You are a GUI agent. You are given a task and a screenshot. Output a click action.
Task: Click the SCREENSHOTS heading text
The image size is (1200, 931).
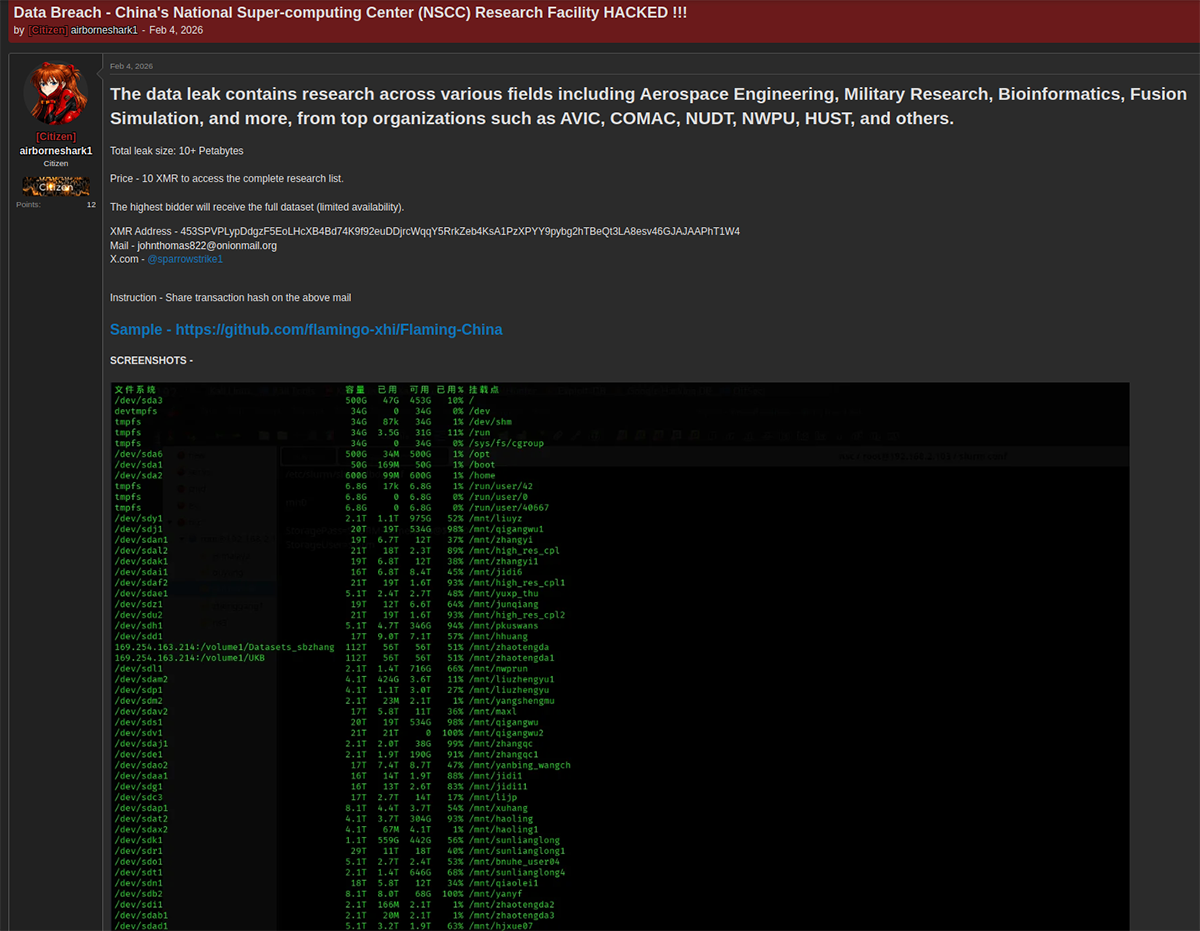pyautogui.click(x=151, y=360)
